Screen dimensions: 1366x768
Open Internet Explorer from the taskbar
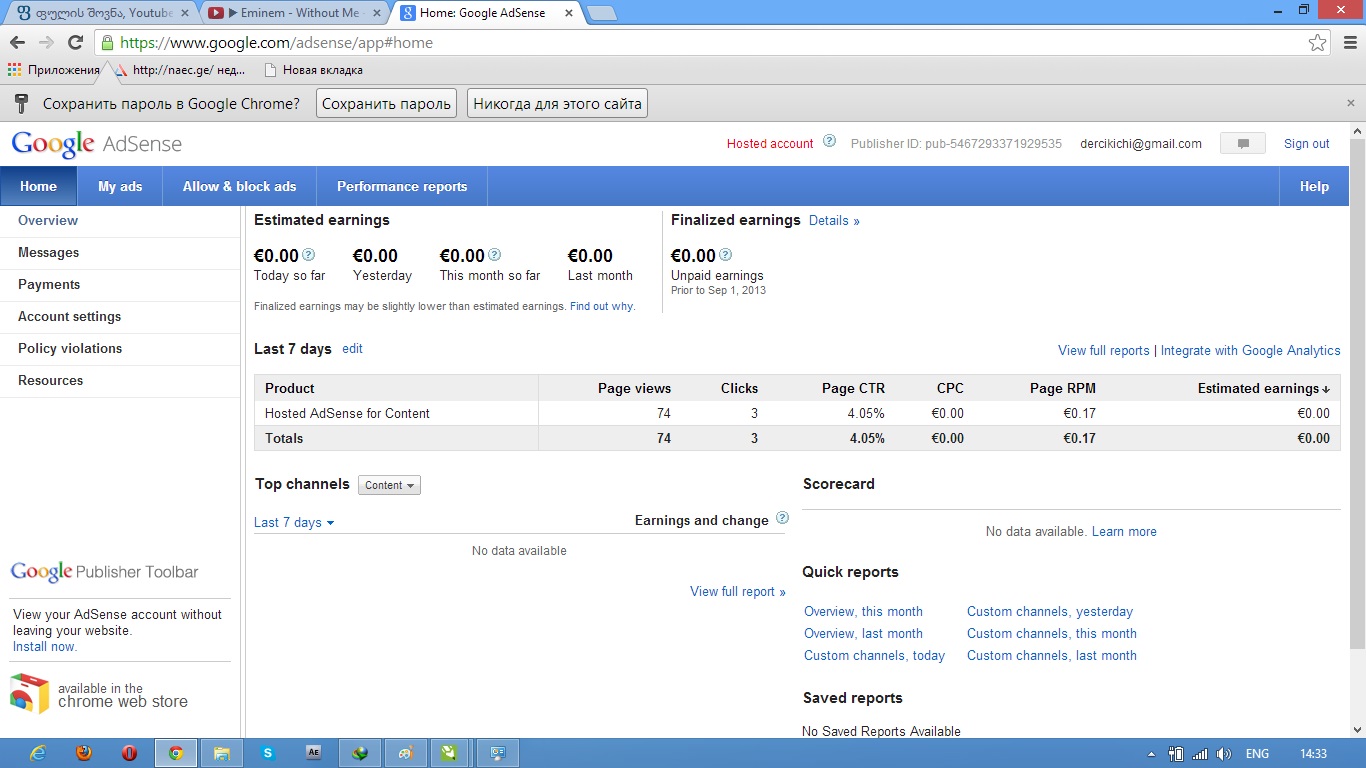39,753
